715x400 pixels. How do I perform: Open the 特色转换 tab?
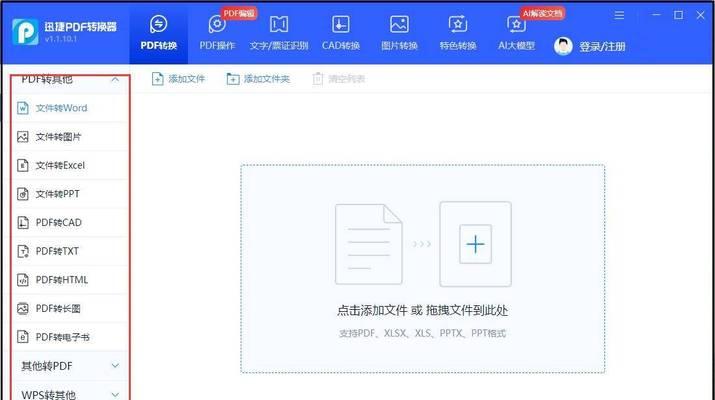coord(458,33)
